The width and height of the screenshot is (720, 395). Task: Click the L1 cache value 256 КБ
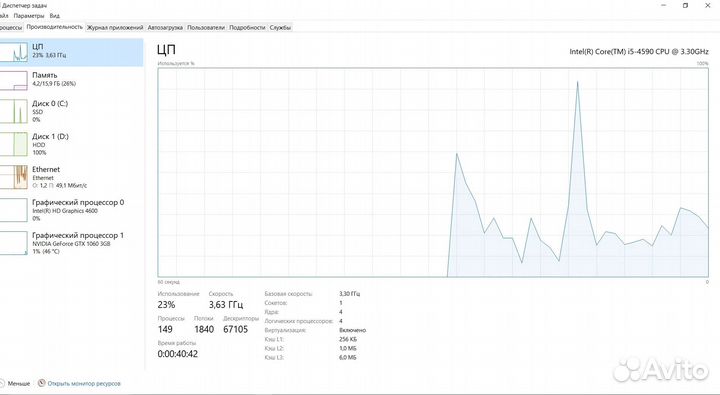[348, 339]
